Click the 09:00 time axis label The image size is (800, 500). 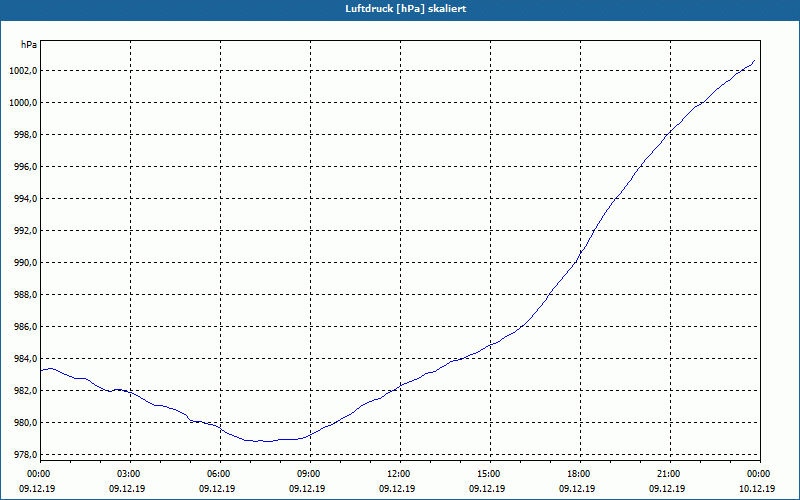pos(310,474)
